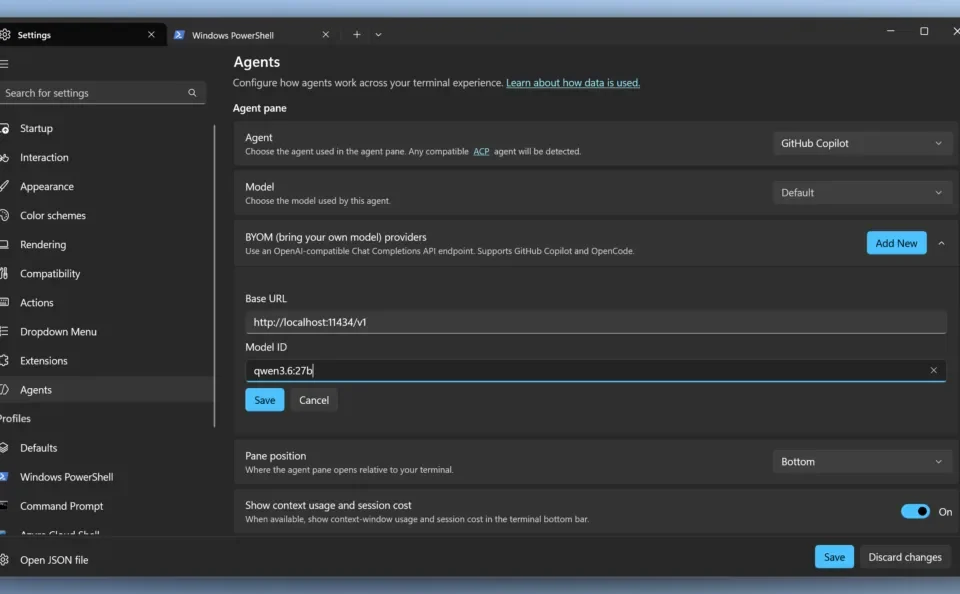The height and width of the screenshot is (594, 960).
Task: Close the Settings tab
Action: [x=151, y=35]
